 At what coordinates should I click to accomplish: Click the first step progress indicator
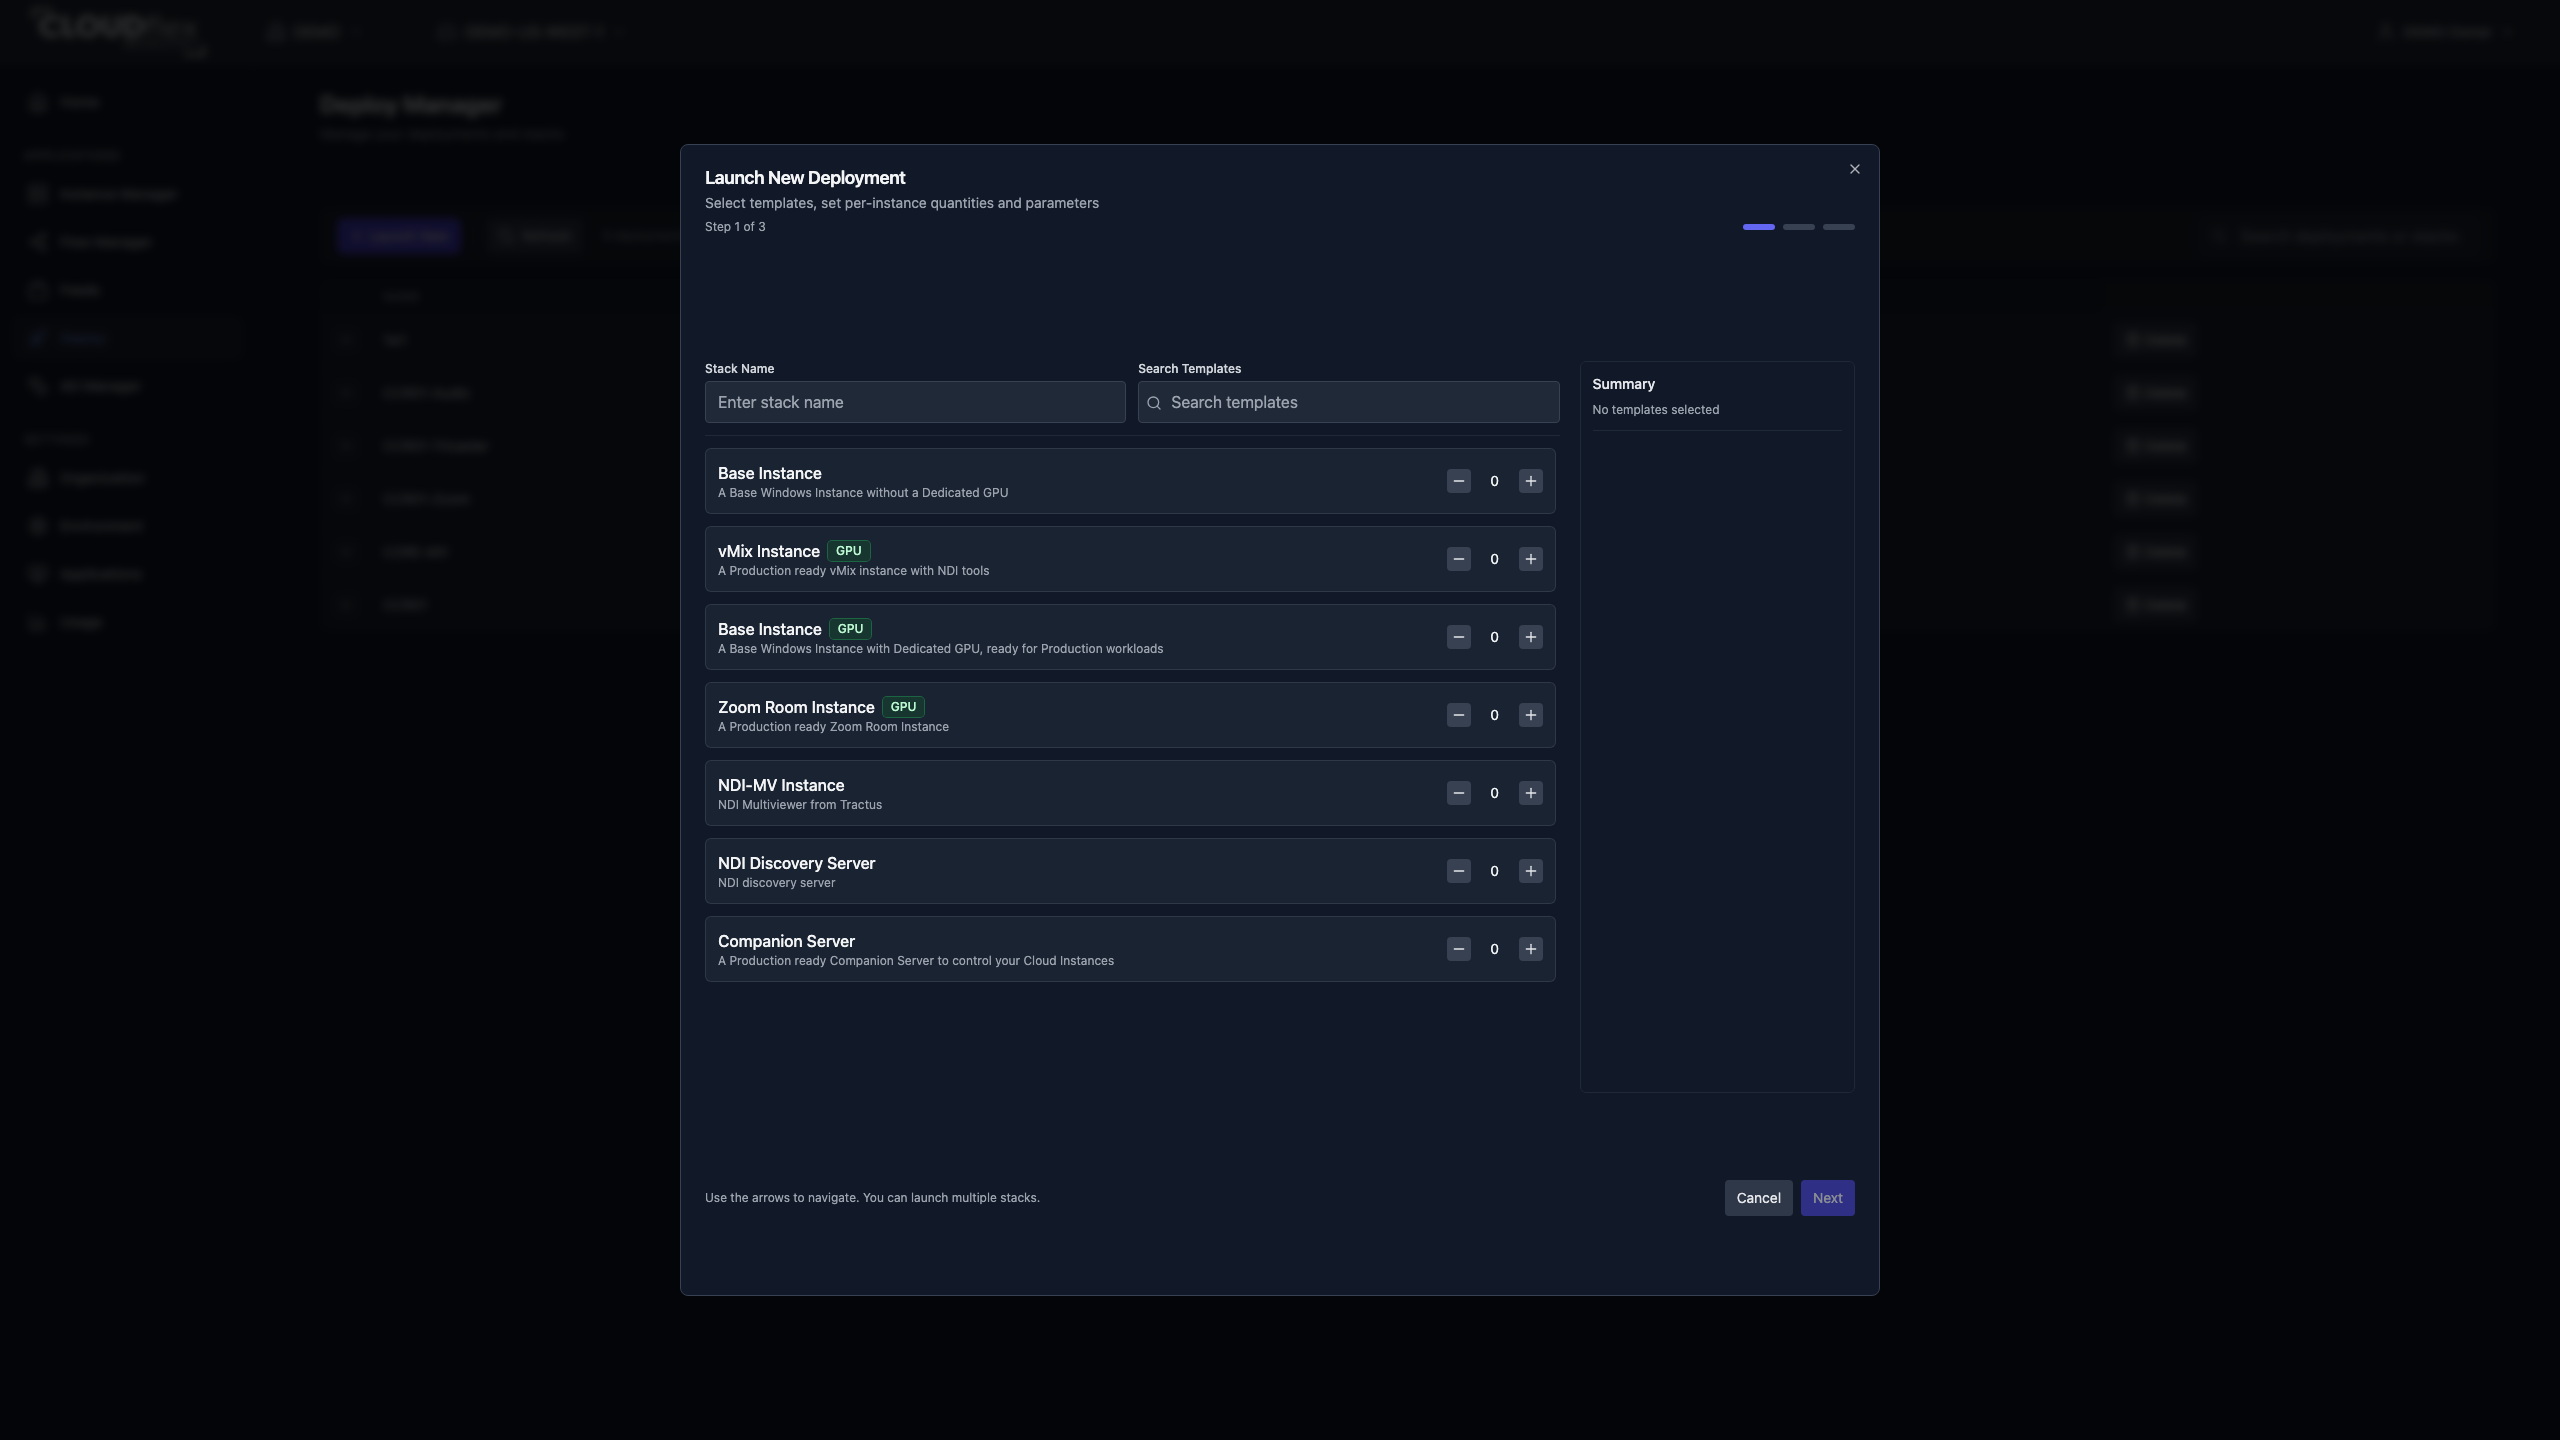click(x=1758, y=227)
